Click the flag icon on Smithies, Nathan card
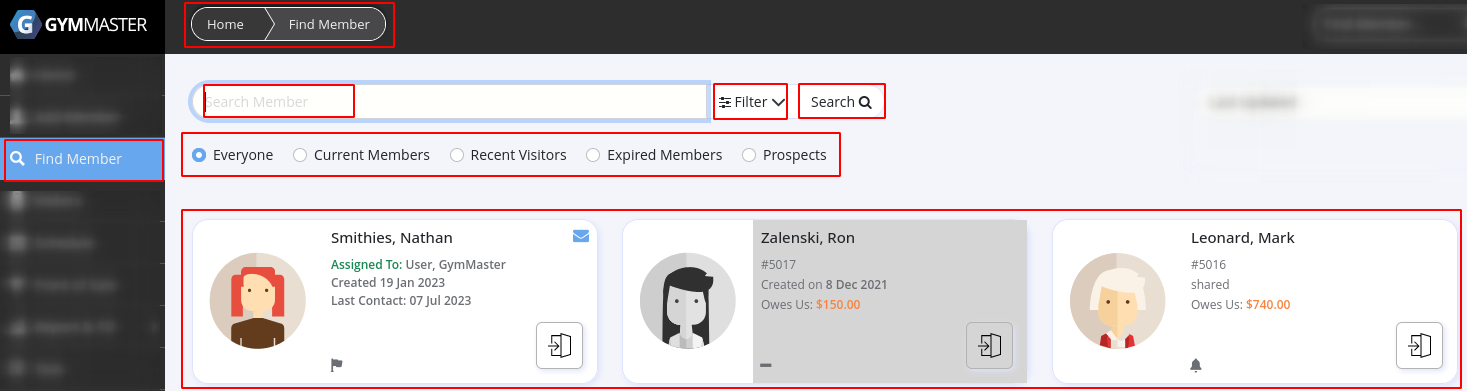Image resolution: width=1467 pixels, height=391 pixels. tap(337, 365)
